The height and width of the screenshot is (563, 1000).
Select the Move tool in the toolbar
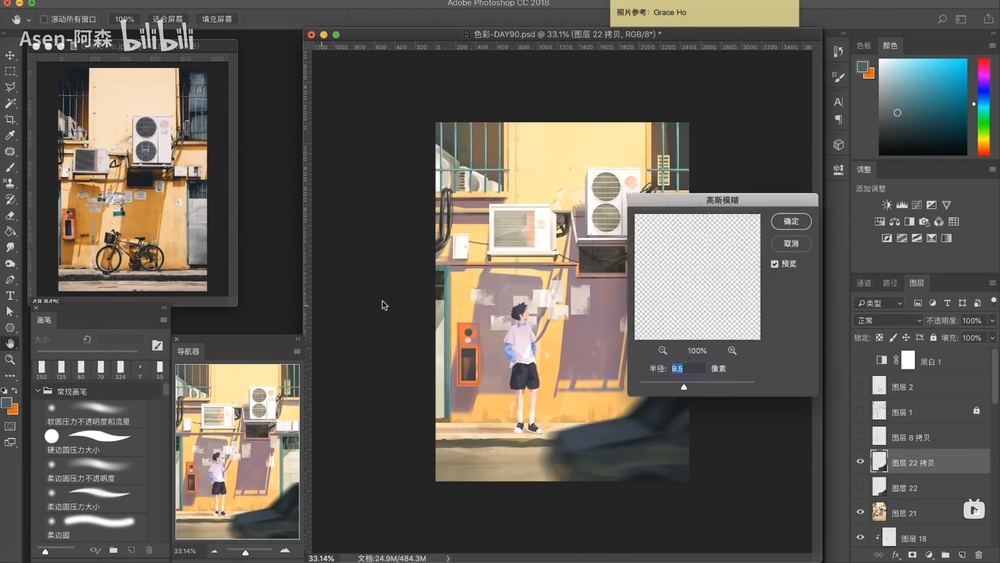11,55
